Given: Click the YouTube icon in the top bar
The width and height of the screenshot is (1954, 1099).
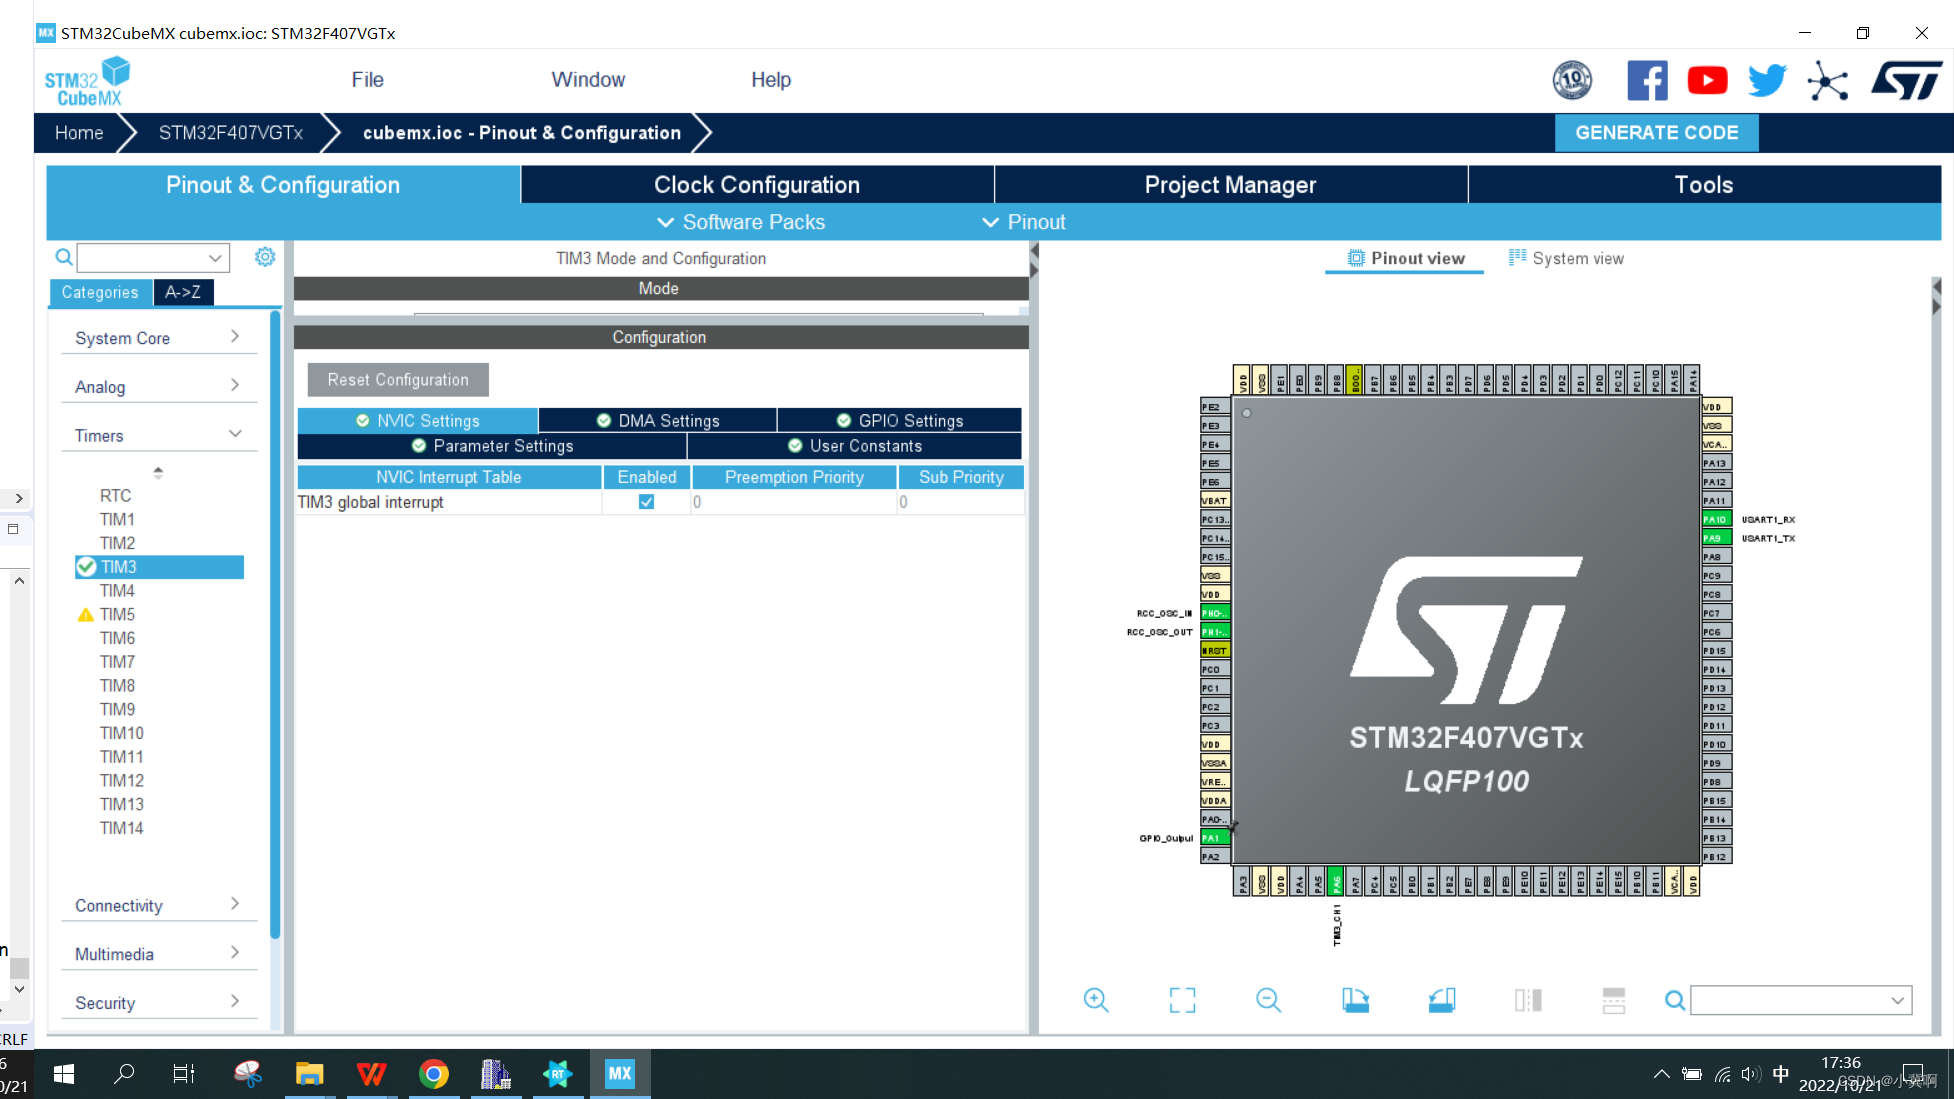Looking at the screenshot, I should 1707,80.
